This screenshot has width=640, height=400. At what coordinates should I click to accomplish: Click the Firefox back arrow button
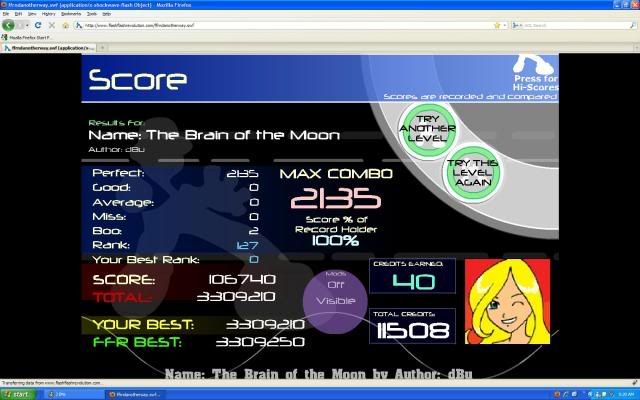click(8, 26)
